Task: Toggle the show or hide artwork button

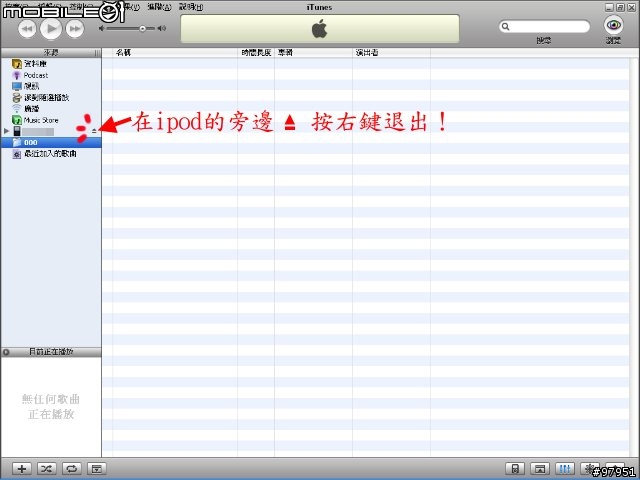Action: pos(97,469)
